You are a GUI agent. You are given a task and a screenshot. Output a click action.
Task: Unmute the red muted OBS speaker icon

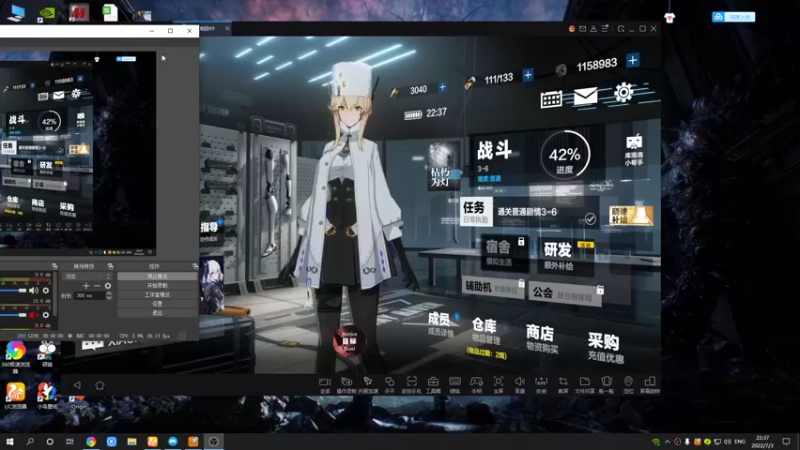pos(33,315)
